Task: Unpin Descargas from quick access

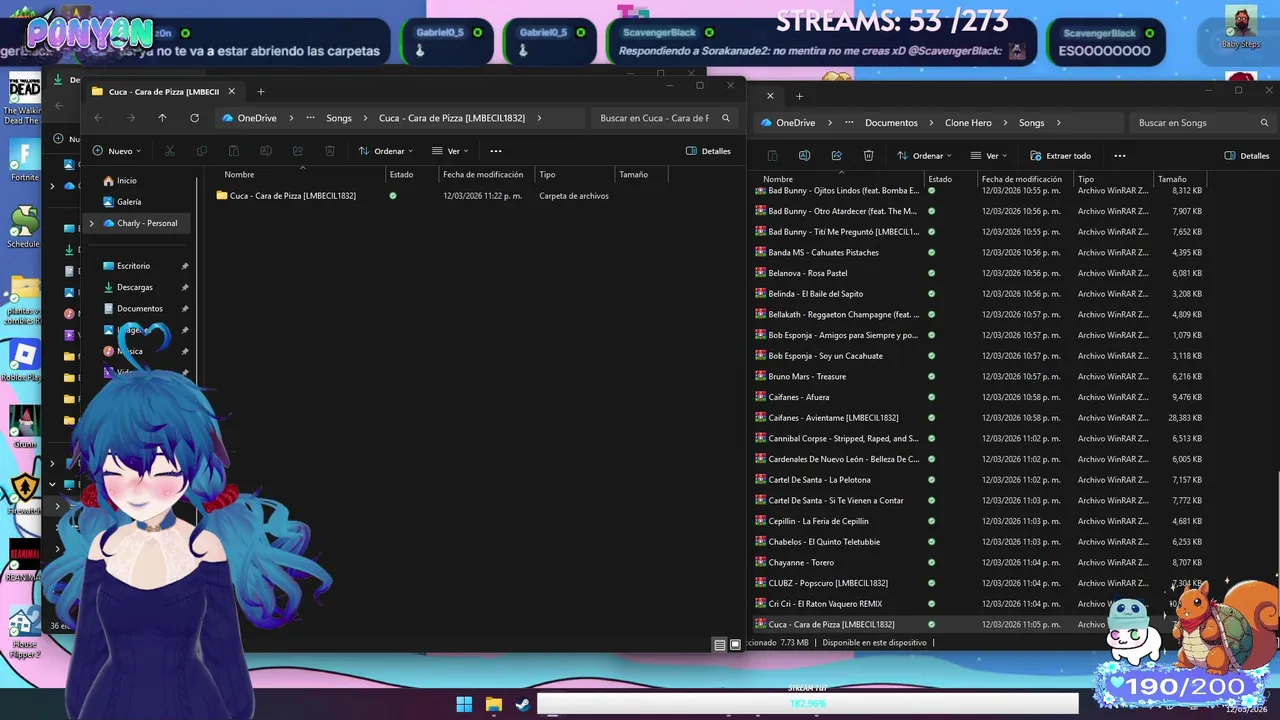Action: (185, 287)
